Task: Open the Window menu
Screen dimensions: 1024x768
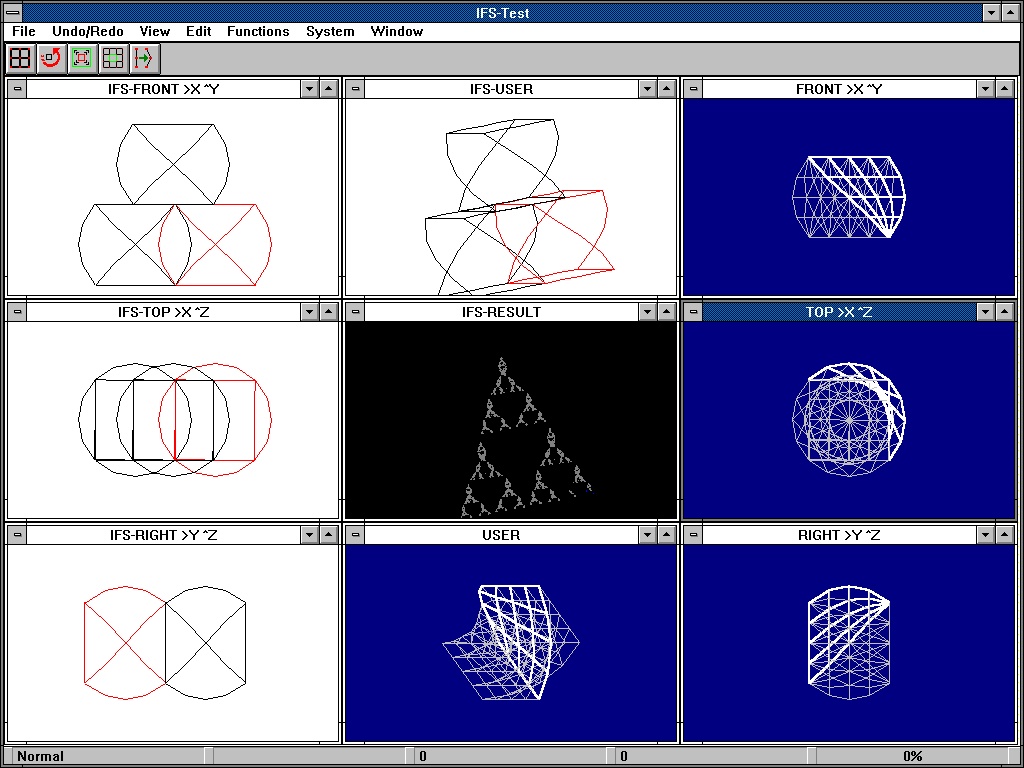Action: tap(396, 31)
